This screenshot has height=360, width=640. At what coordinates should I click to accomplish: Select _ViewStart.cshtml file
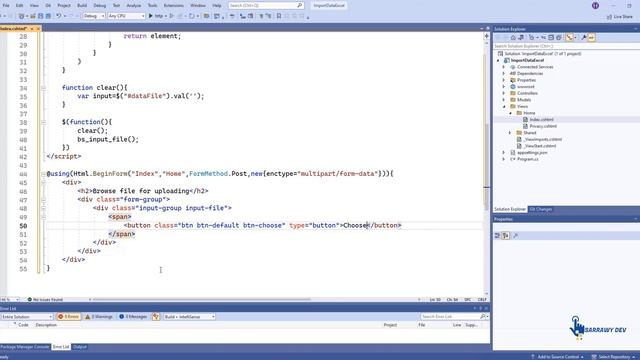[540, 146]
